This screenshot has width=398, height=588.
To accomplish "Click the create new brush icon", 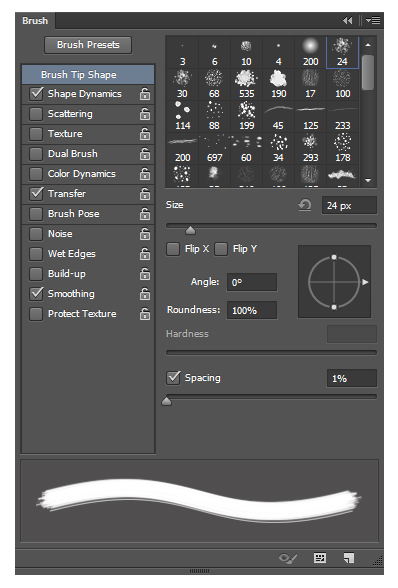I will (349, 558).
